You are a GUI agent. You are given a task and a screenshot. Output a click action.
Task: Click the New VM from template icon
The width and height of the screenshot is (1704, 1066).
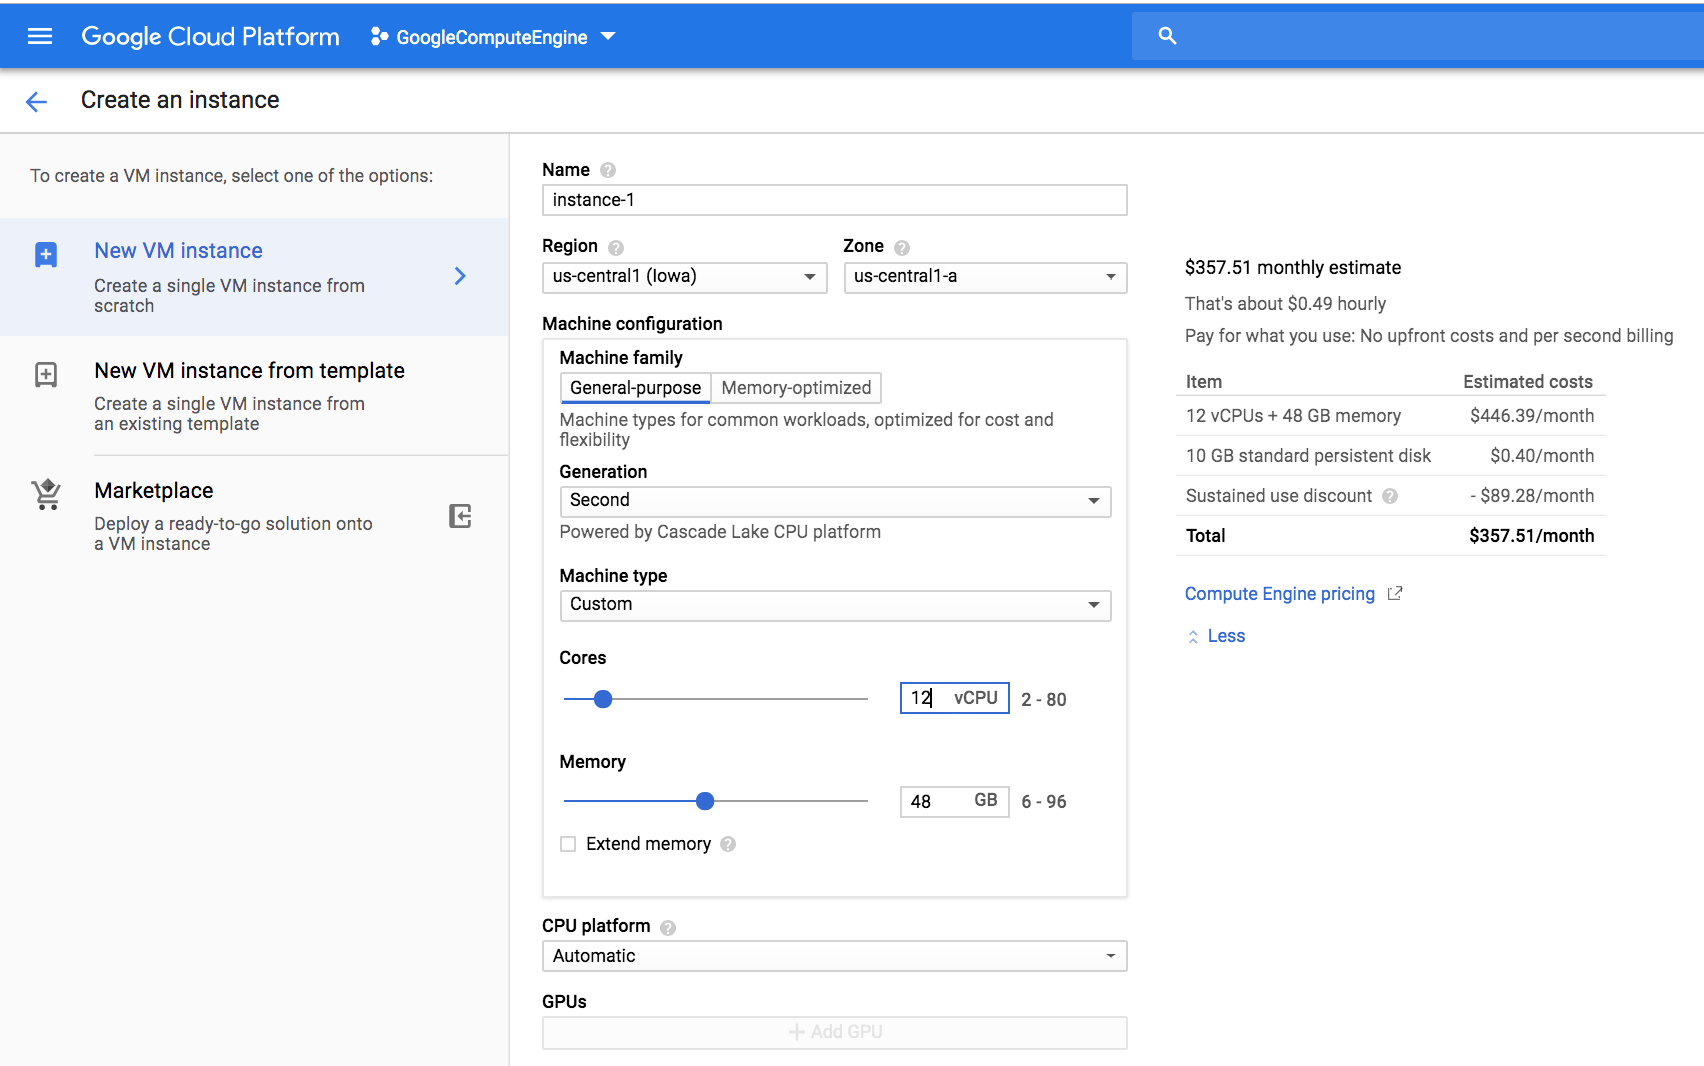coord(46,375)
